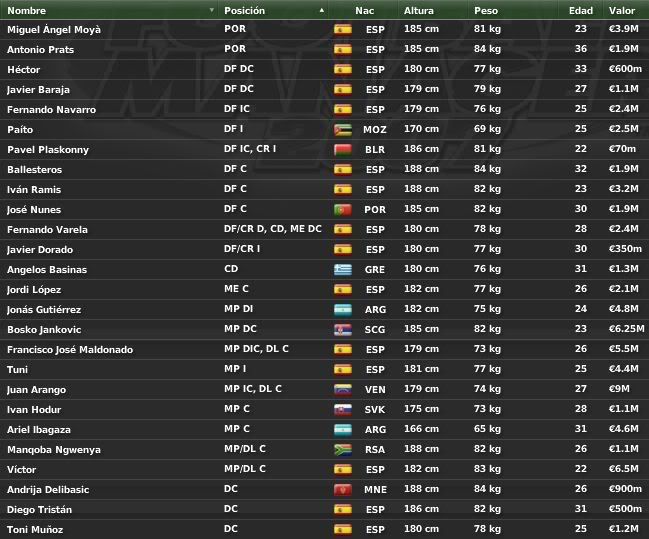Select player Antonio Prats
649x539 pixels.
[x=41, y=50]
